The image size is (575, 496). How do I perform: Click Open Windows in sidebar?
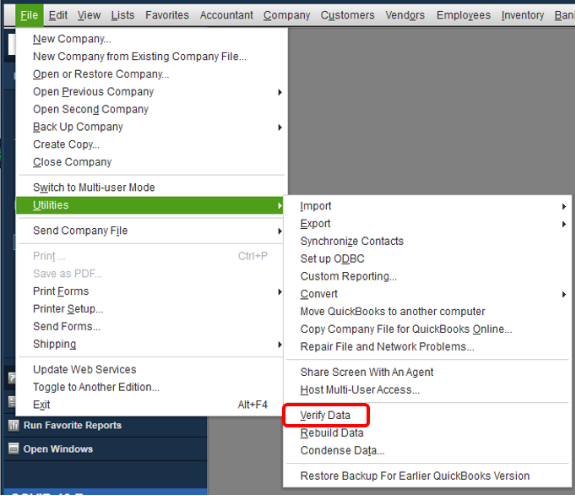tap(58, 449)
